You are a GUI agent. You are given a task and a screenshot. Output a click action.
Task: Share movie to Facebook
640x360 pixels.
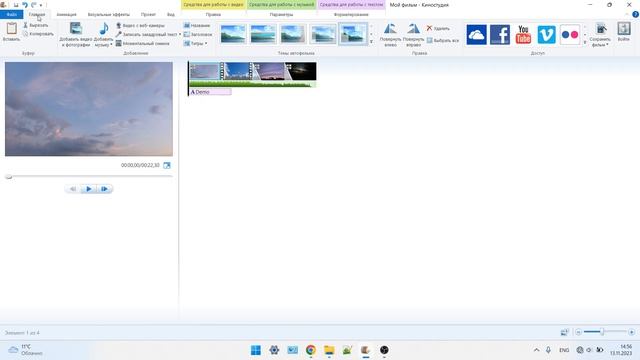pyautogui.click(x=500, y=34)
